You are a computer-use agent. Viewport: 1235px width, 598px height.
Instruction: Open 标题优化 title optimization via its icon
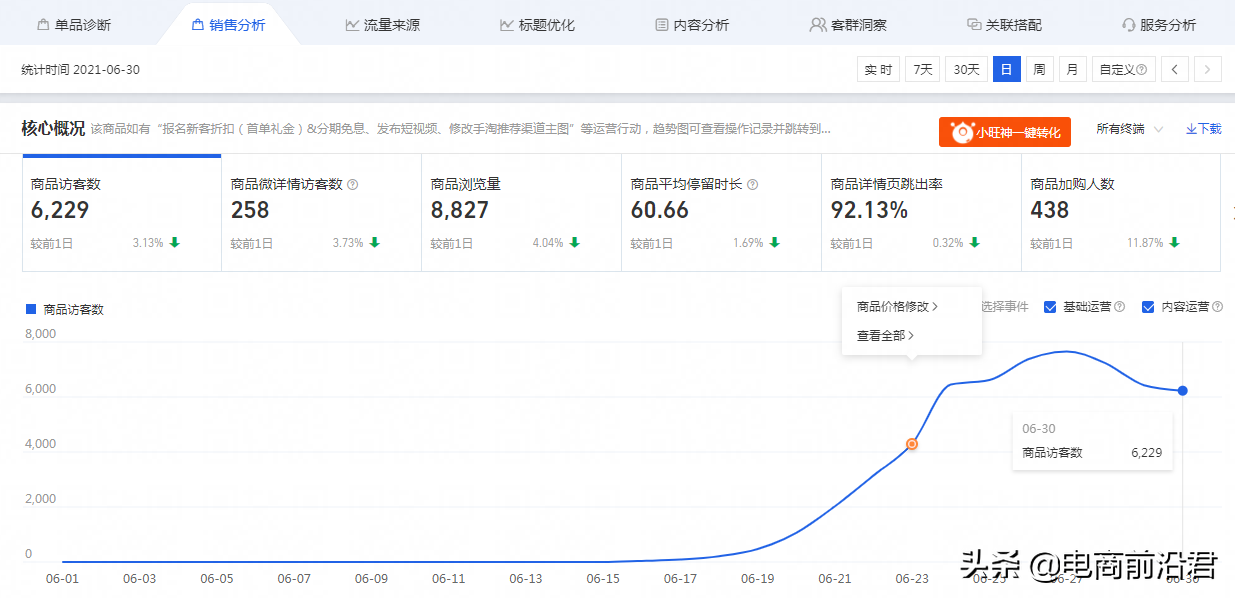click(508, 23)
